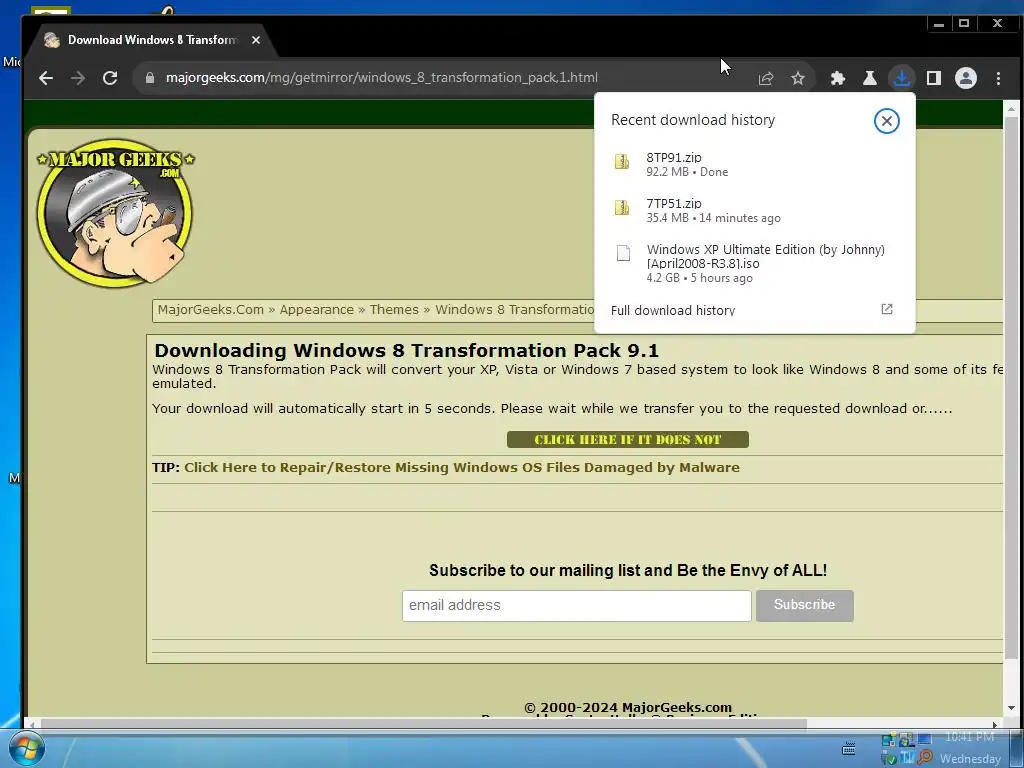The height and width of the screenshot is (768, 1024).
Task: Open Chrome's three-dot menu
Action: click(998, 78)
